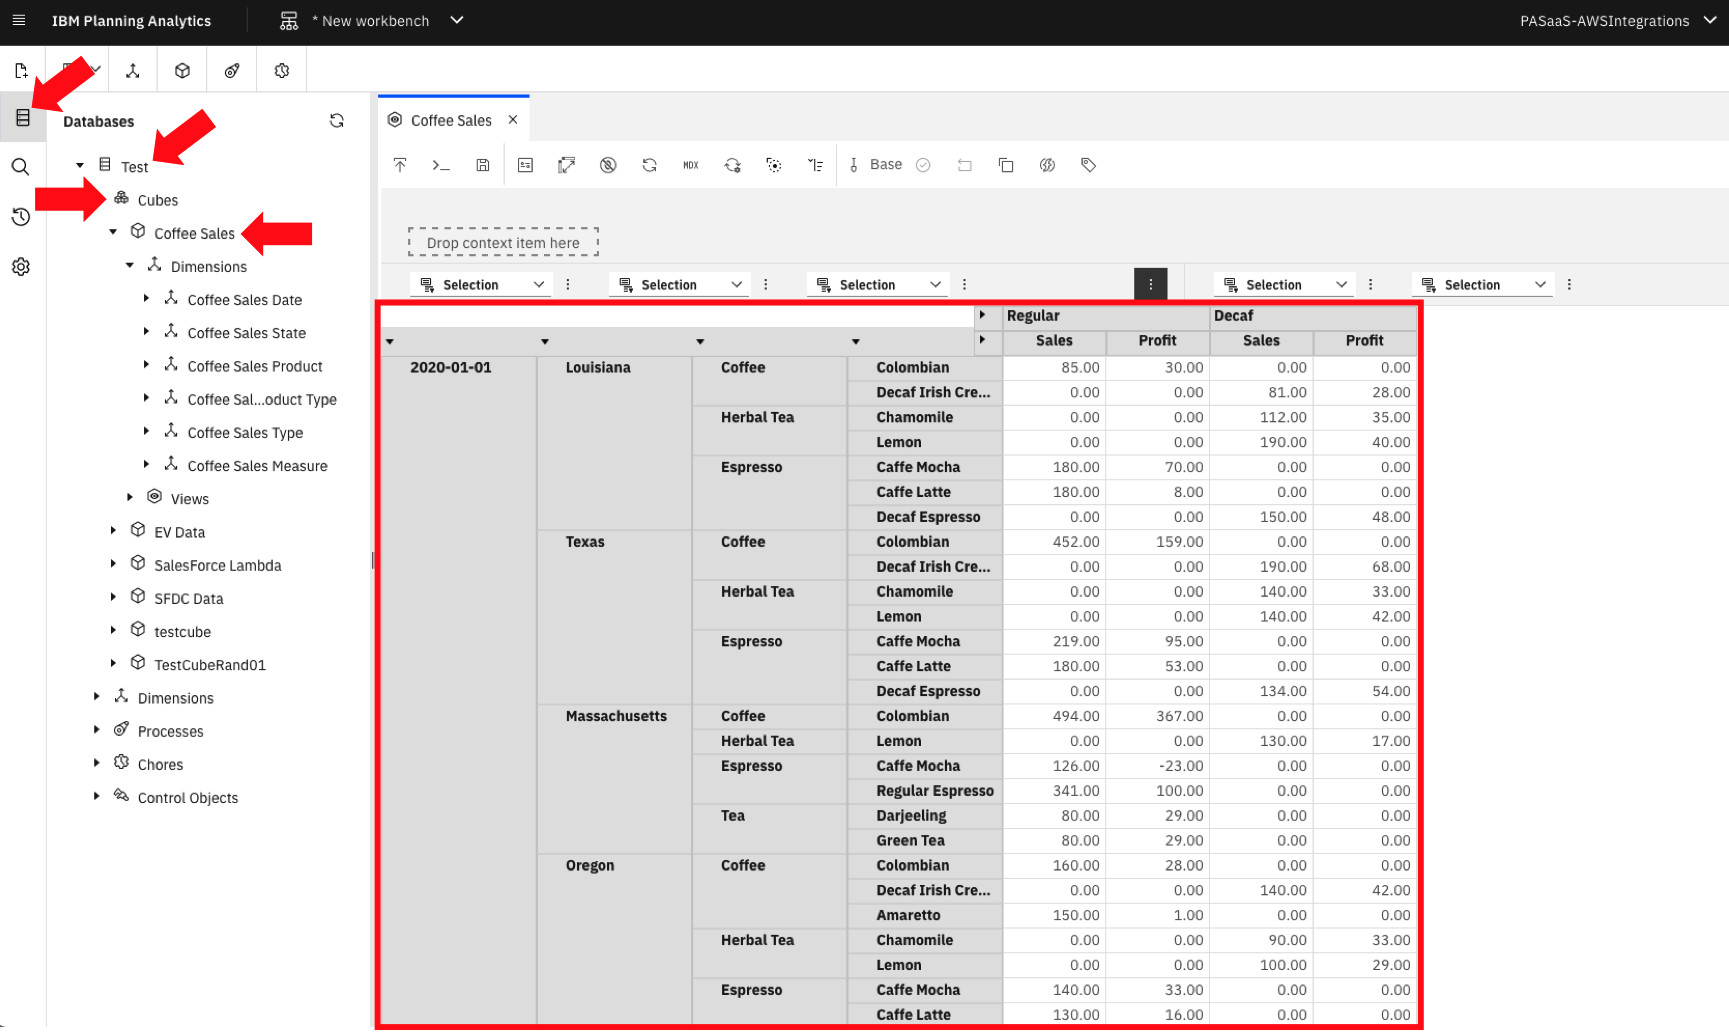The image size is (1729, 1034).
Task: Open the Control Objects tree item
Action: [188, 798]
